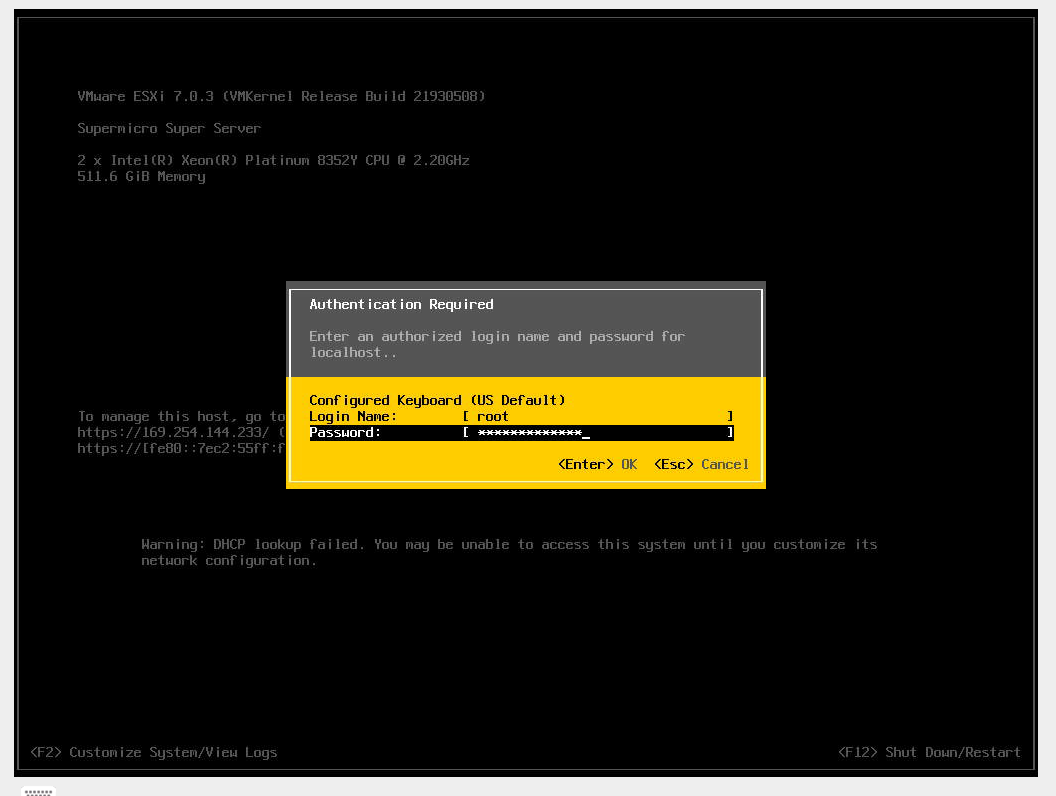1056x796 pixels.
Task: Click the https://[fe80::7ec2:55ff IPv6 URL
Action: click(x=181, y=449)
